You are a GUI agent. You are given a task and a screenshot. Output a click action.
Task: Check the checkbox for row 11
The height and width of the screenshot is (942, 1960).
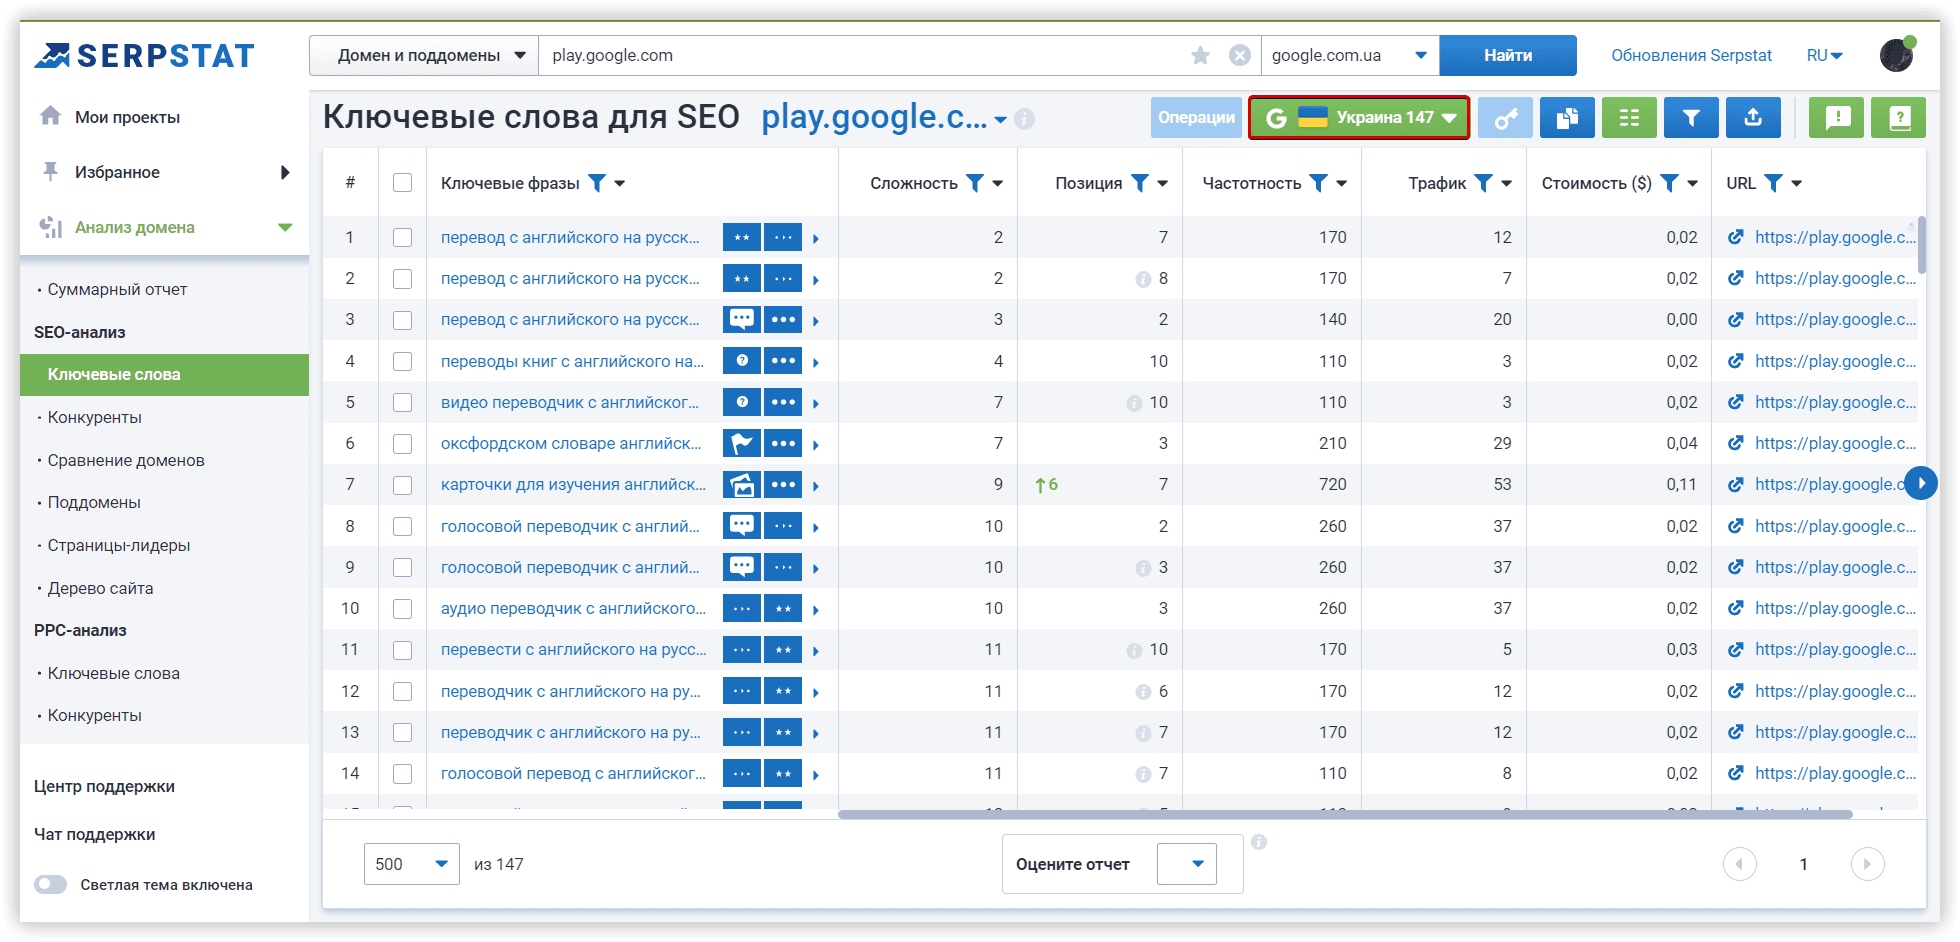coord(403,650)
